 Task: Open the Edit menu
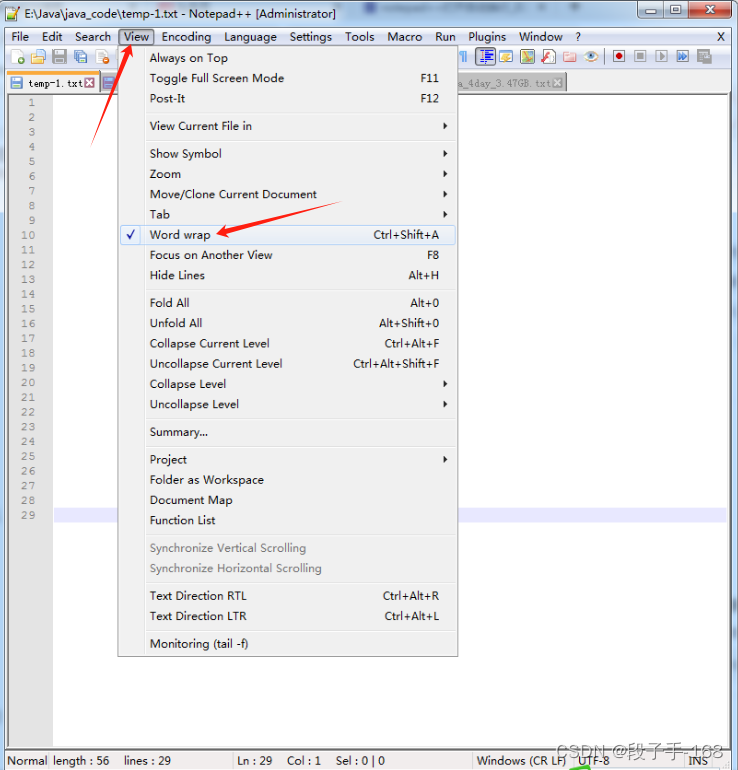tap(52, 37)
